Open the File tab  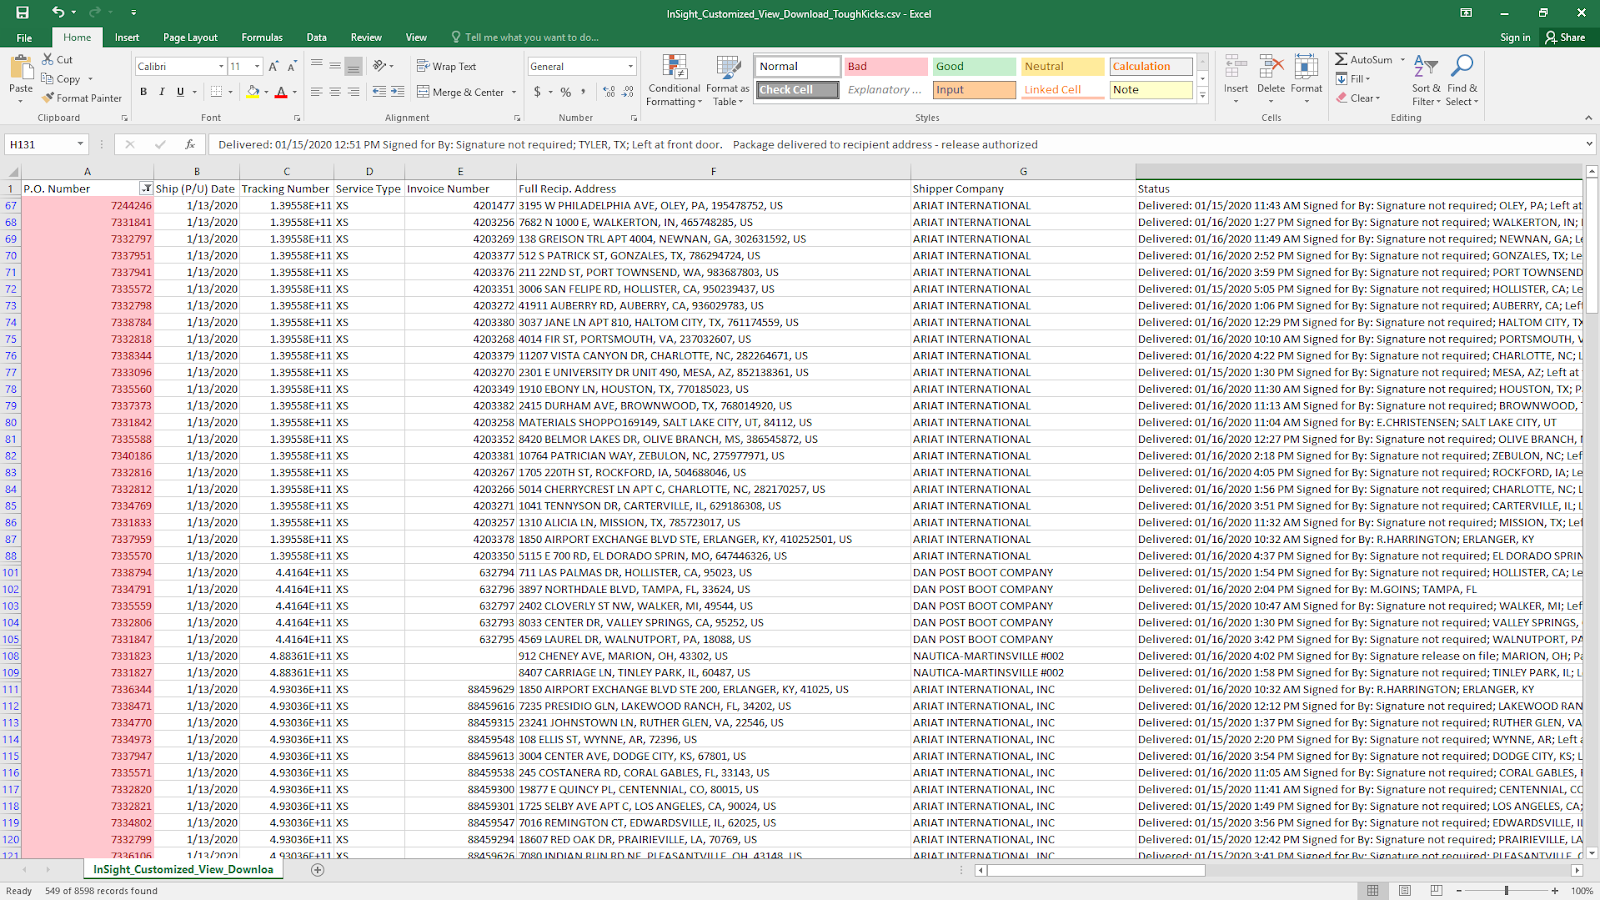(x=24, y=37)
